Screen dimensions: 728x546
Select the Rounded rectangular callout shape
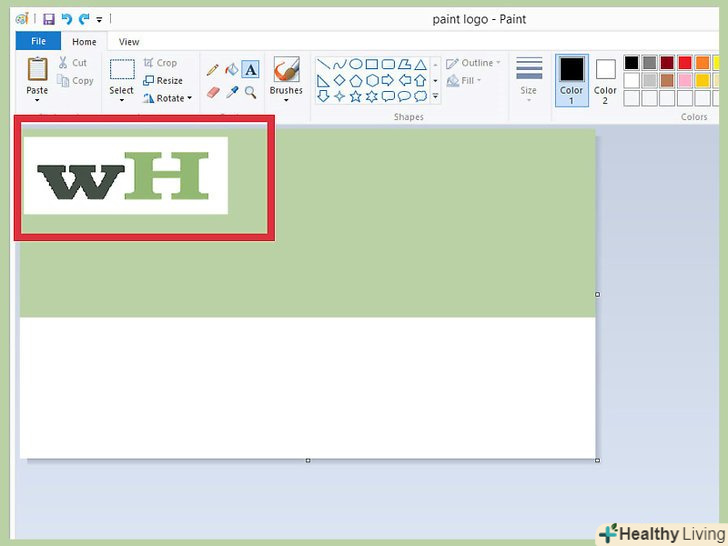pyautogui.click(x=388, y=96)
